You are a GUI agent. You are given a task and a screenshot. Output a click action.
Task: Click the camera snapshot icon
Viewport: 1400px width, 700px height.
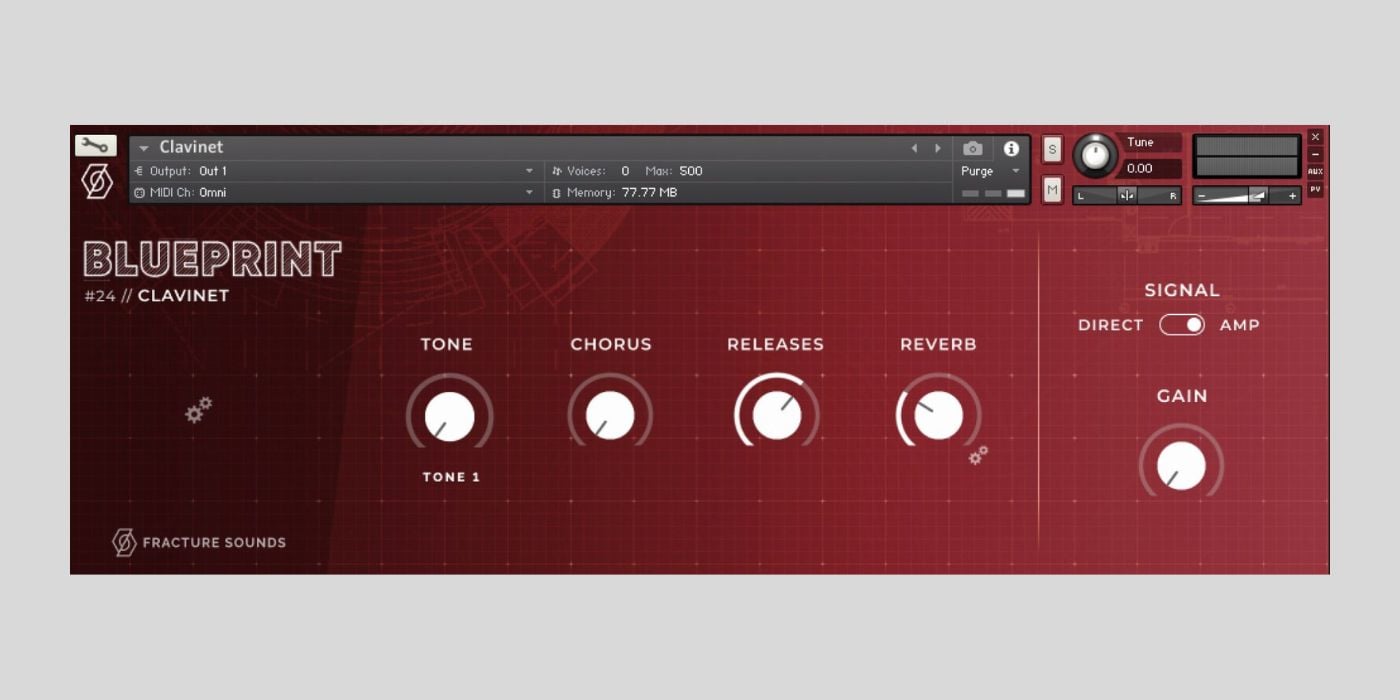click(972, 147)
